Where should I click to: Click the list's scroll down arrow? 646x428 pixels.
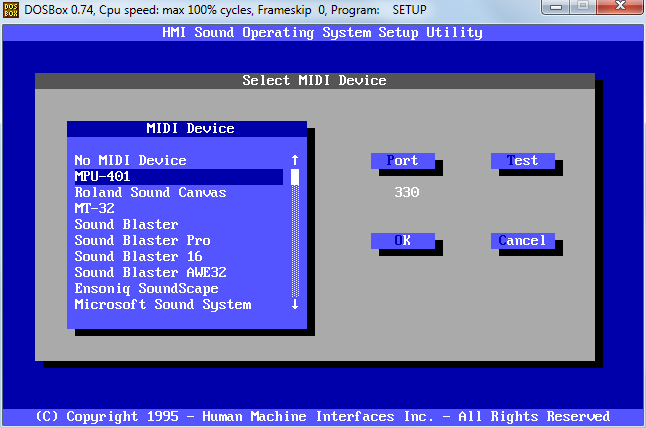(295, 305)
